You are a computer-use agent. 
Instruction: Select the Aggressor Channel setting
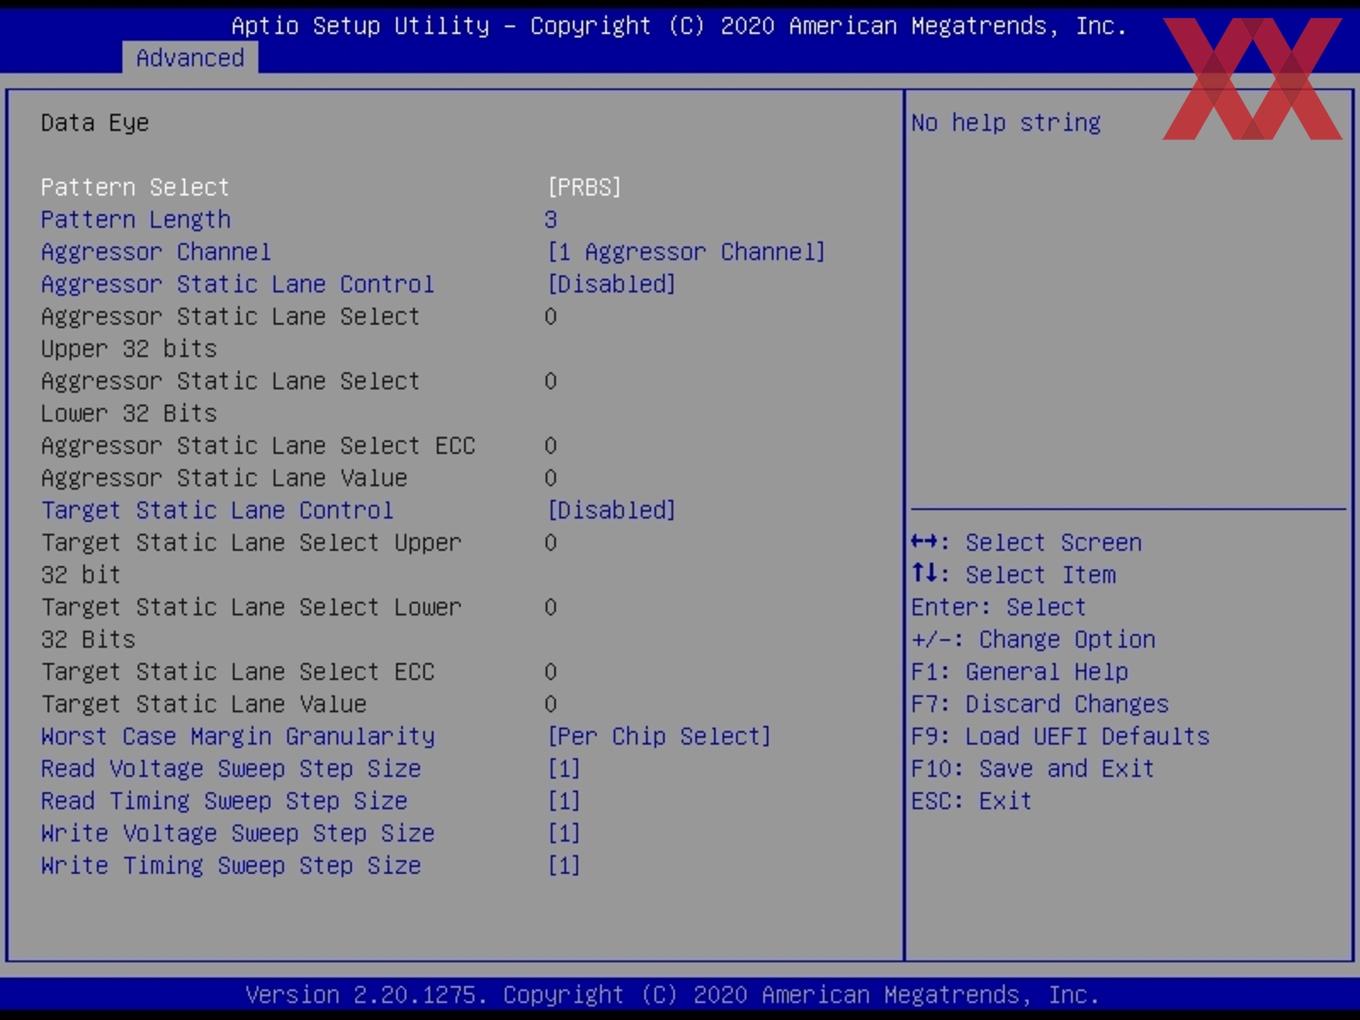click(156, 251)
